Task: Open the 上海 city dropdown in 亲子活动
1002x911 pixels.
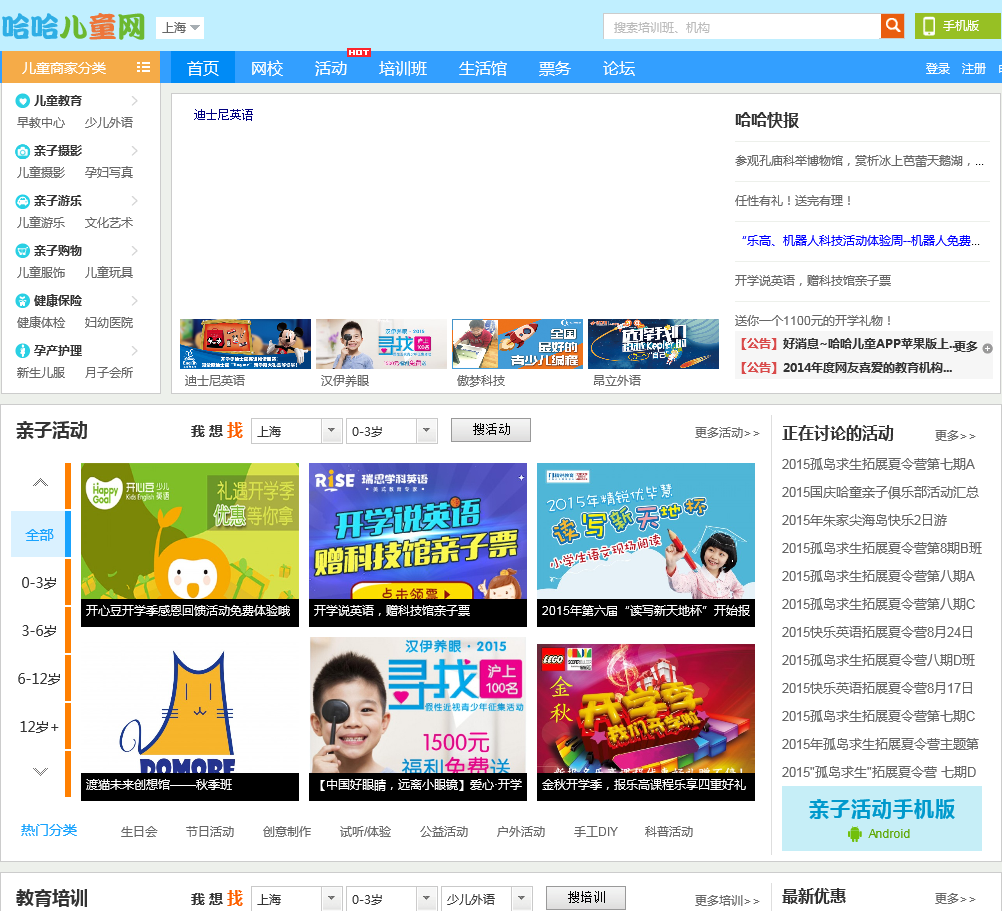Action: [296, 431]
